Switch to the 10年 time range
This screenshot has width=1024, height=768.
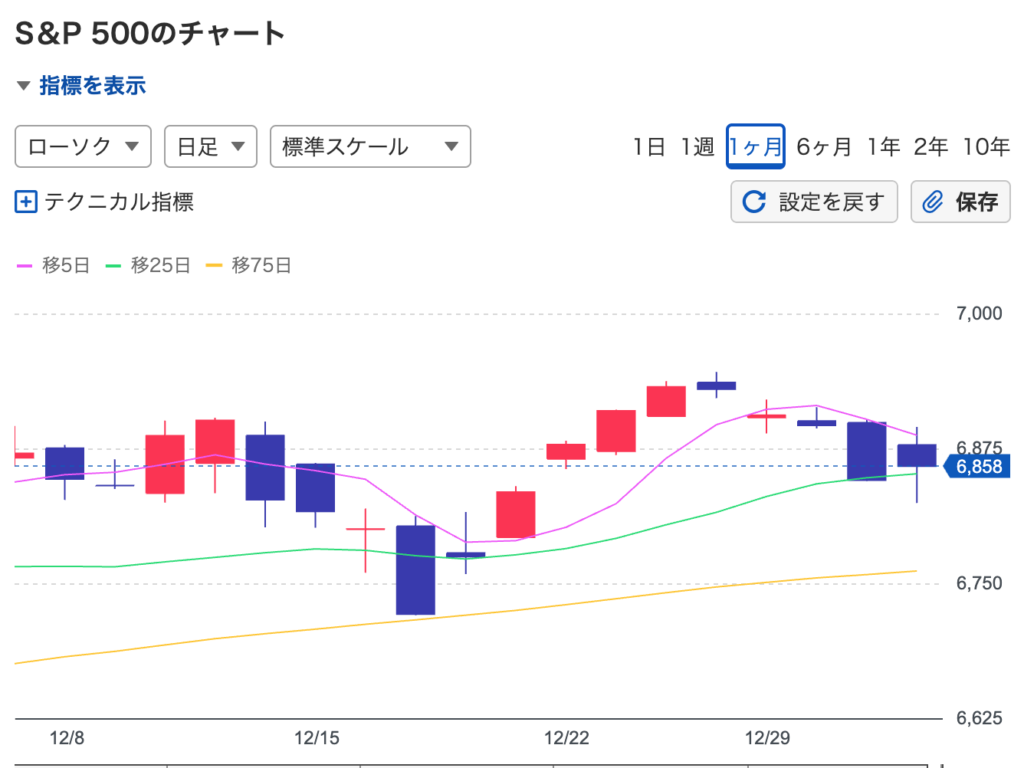(x=985, y=147)
